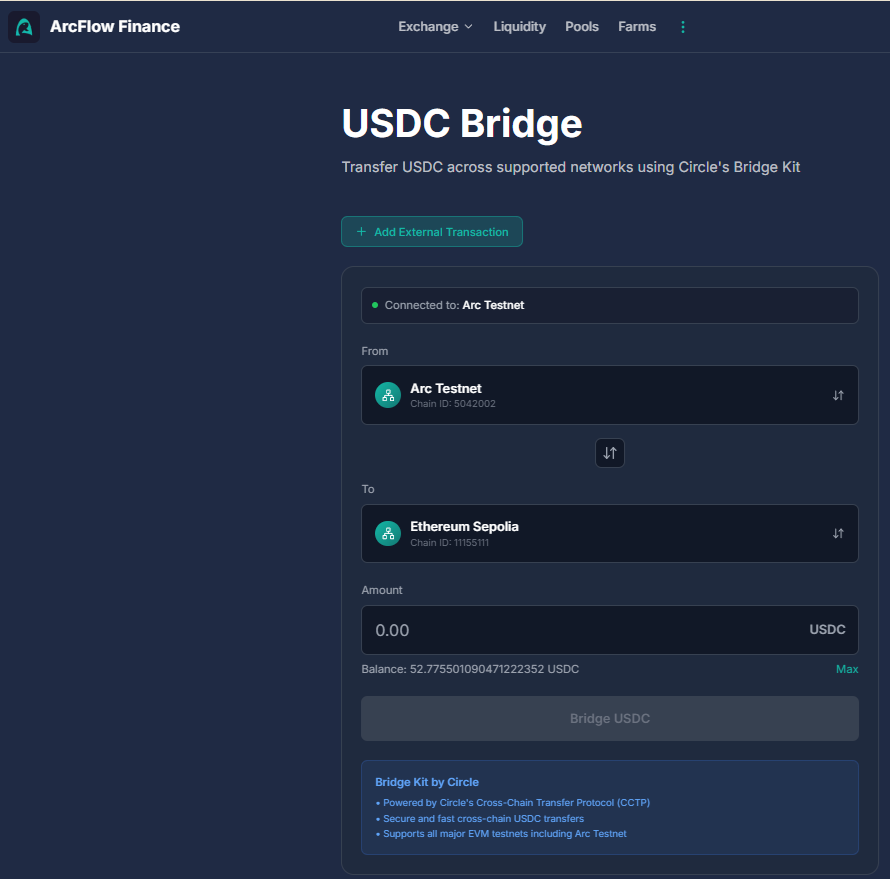Click the 'Transfer USDC across supported networks' subtitle
The image size is (890, 879).
tap(570, 167)
